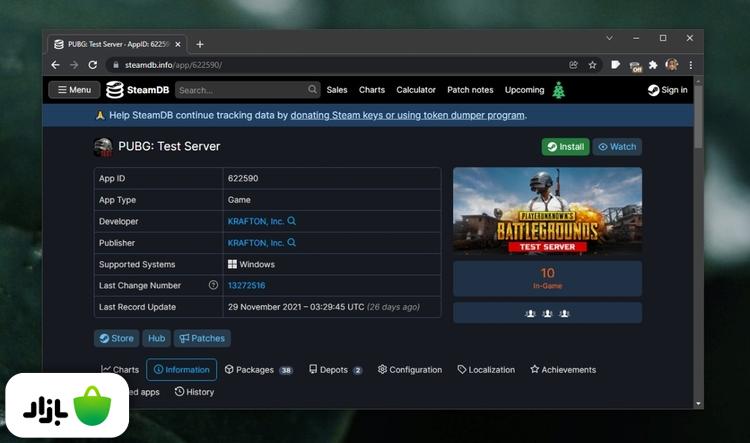750x443 pixels.
Task: Toggle Watch for PUBG: Test Server
Action: (617, 147)
